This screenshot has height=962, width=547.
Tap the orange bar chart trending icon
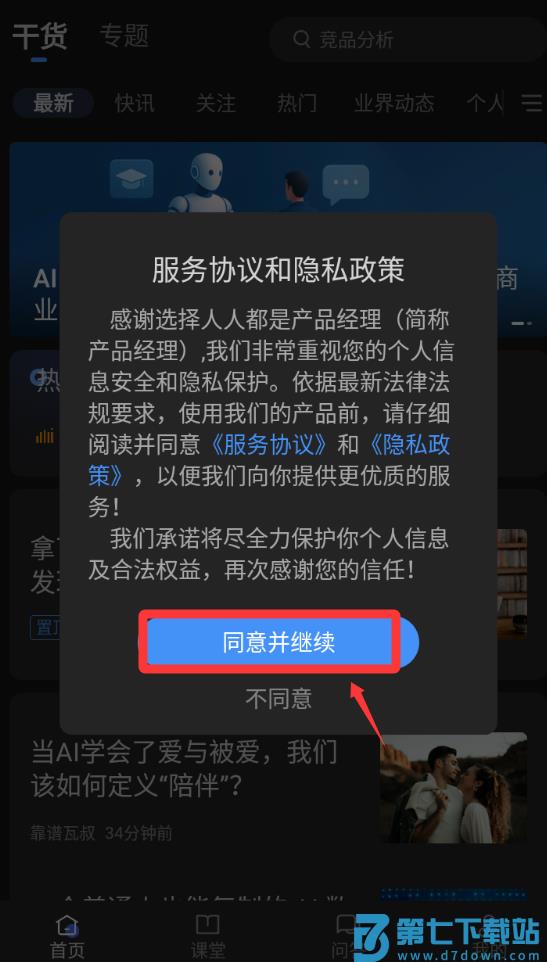click(x=45, y=436)
